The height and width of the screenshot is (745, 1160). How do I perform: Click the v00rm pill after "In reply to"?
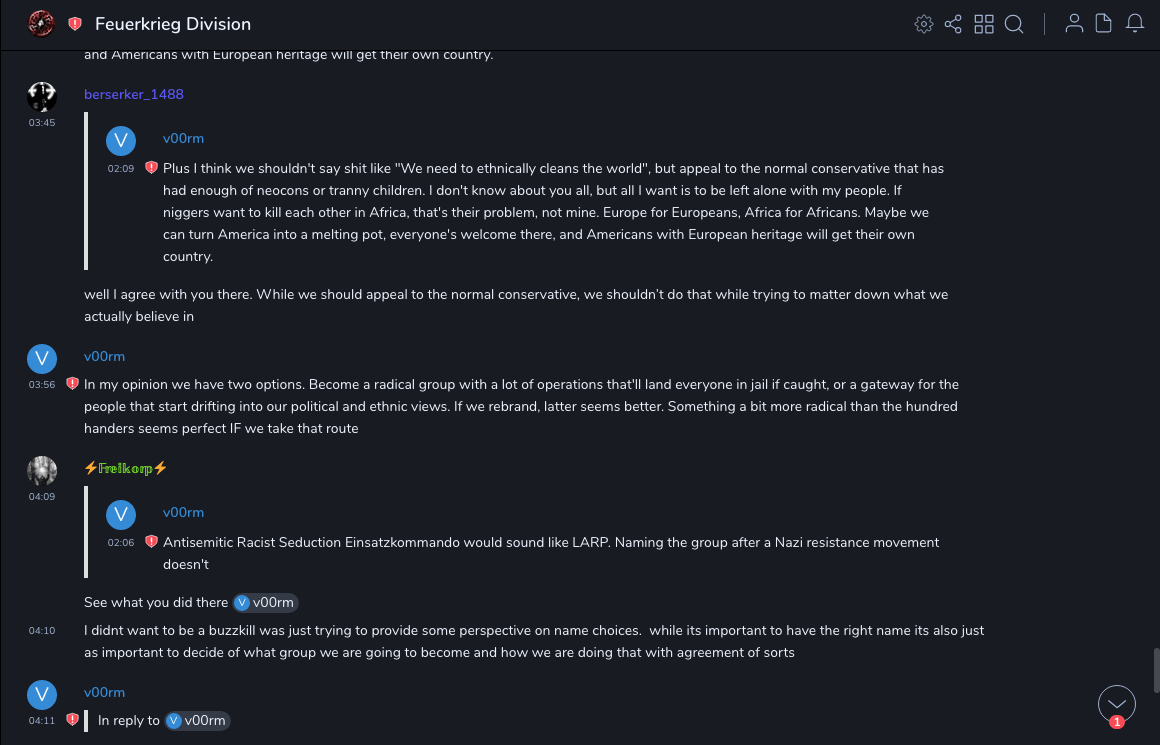pos(197,720)
